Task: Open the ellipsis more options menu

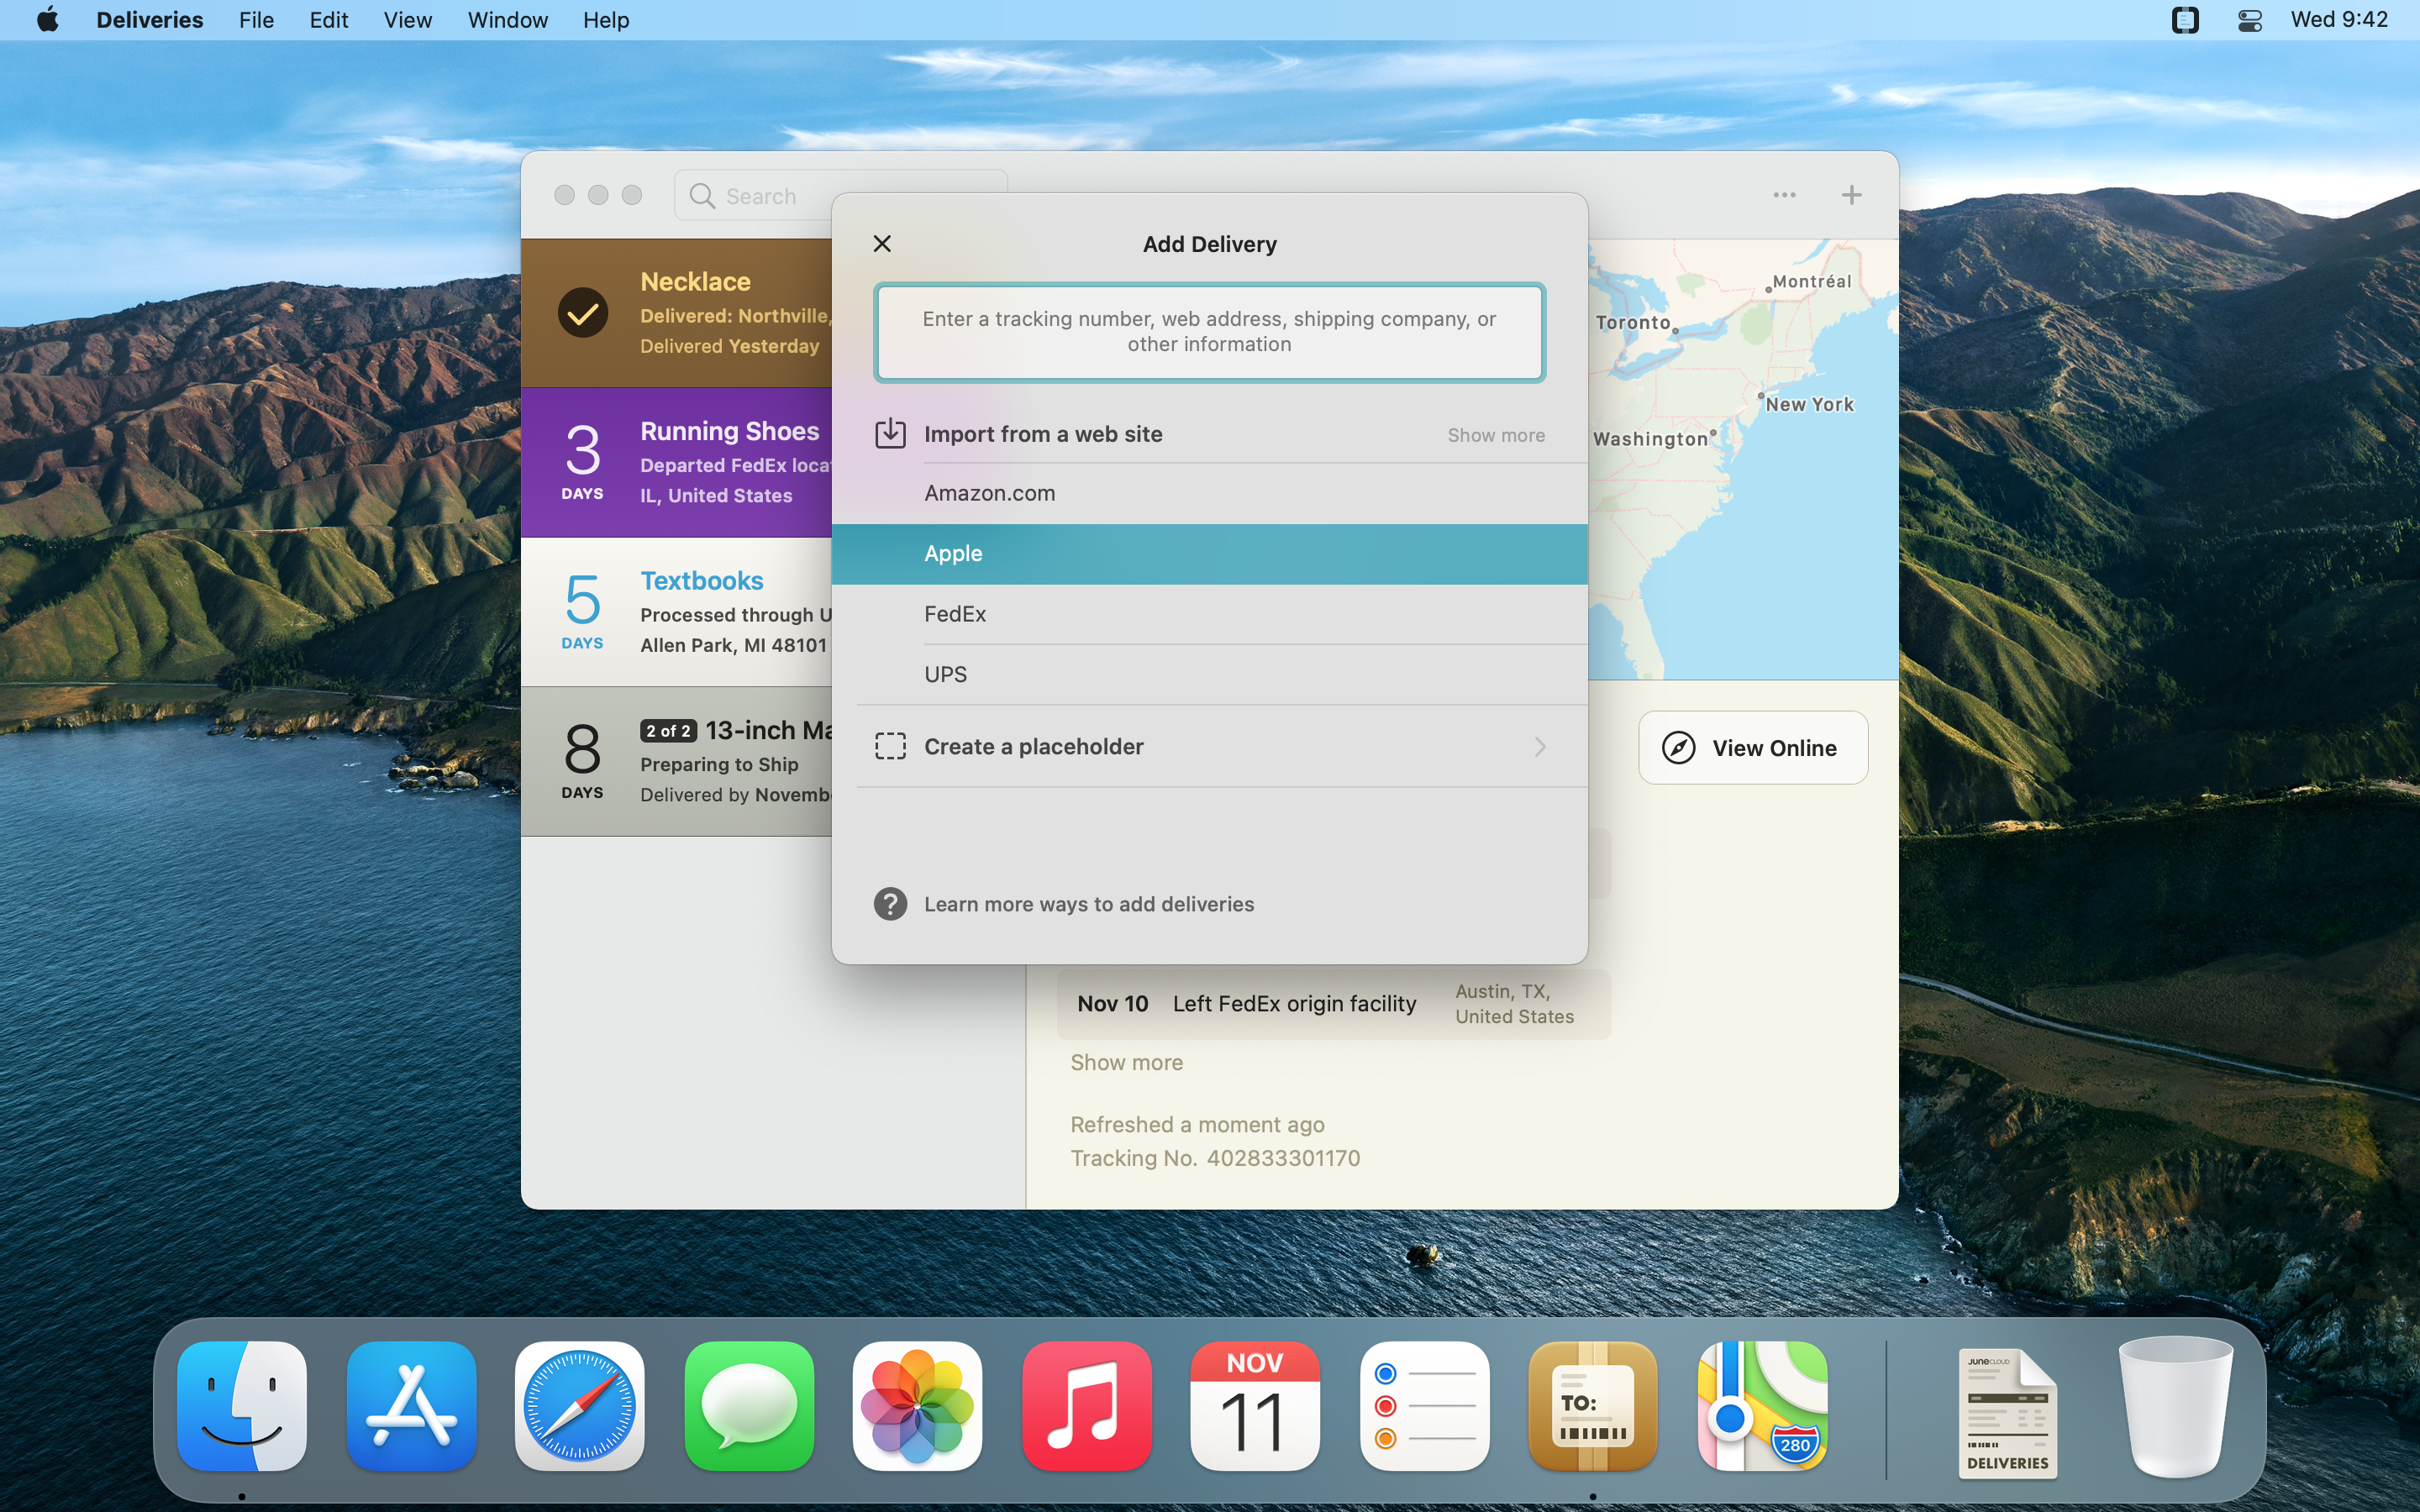Action: pos(1784,195)
